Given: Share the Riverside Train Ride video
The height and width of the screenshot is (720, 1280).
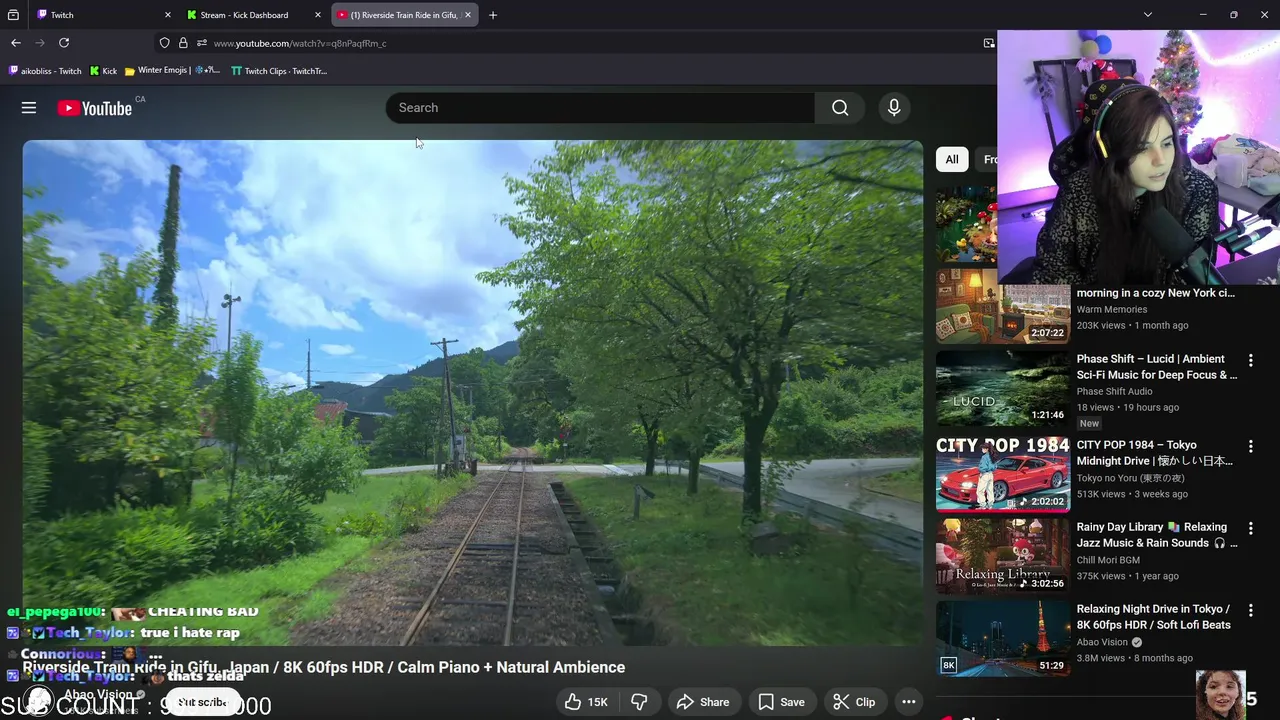Looking at the screenshot, I should pos(703,702).
